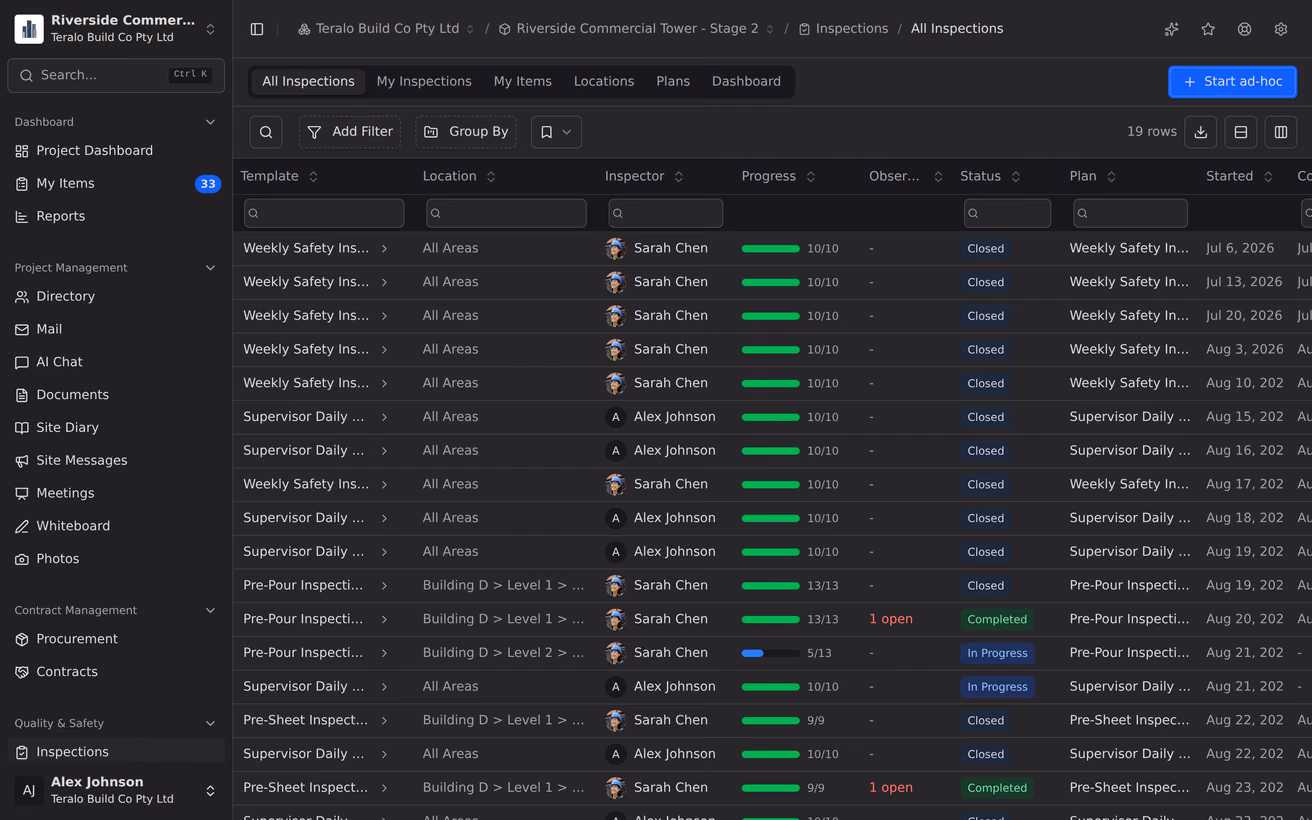Click the Group By button
Screen dimensions: 1312x820
click(x=466, y=132)
